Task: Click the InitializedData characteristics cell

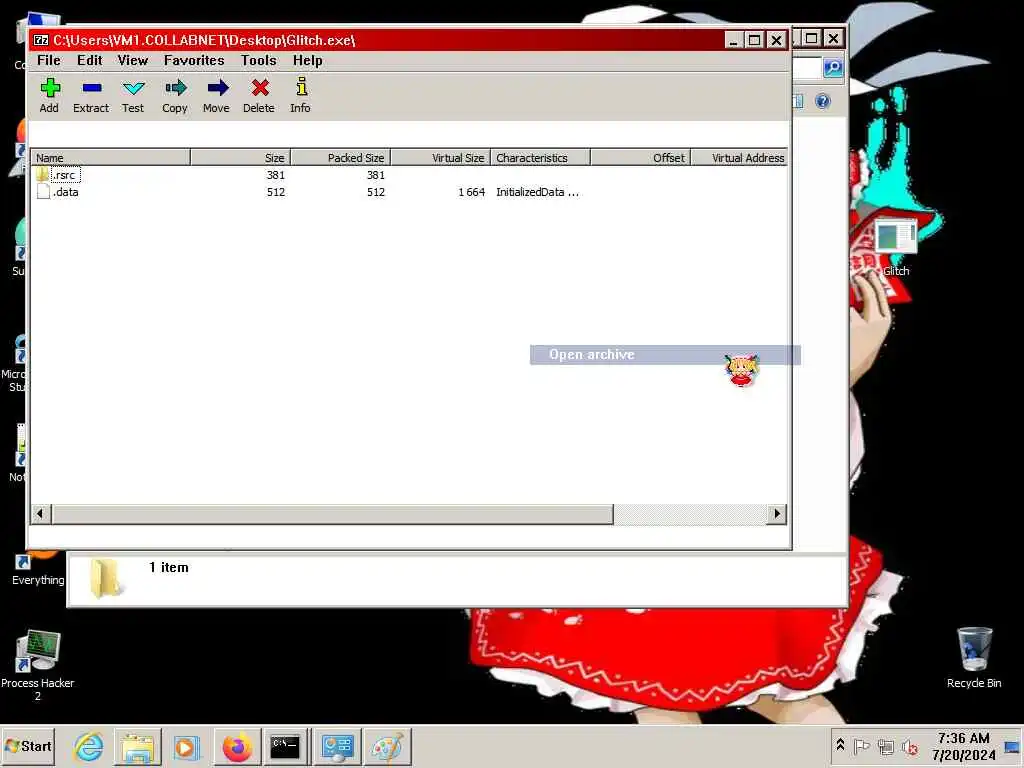Action: pyautogui.click(x=537, y=192)
